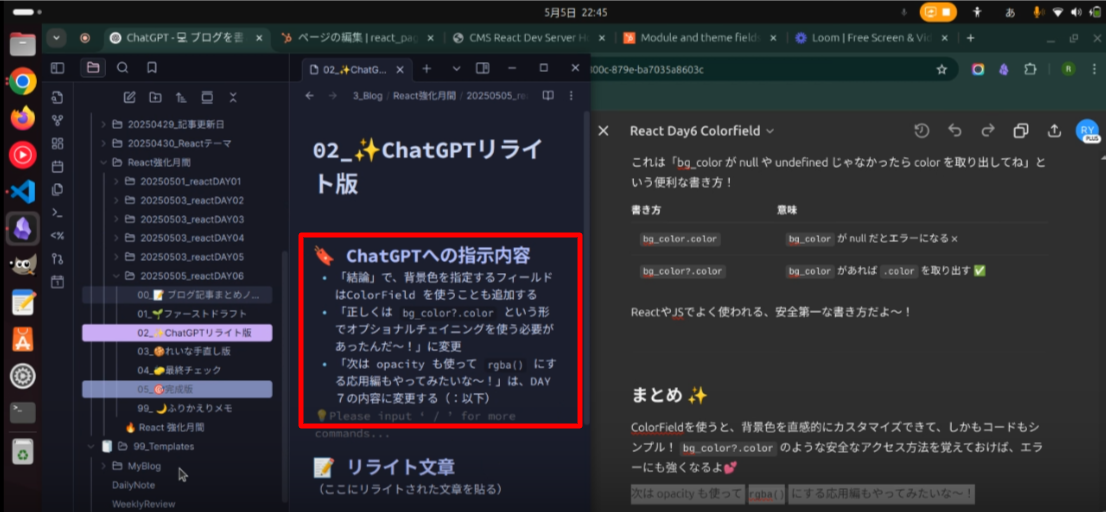Click the graph view ribbon icon
1106x512 pixels.
pos(58,121)
